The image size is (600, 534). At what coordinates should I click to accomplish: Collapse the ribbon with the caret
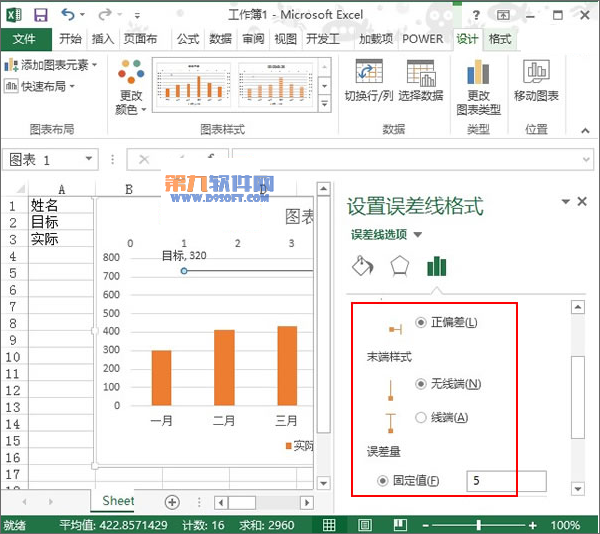click(x=585, y=131)
